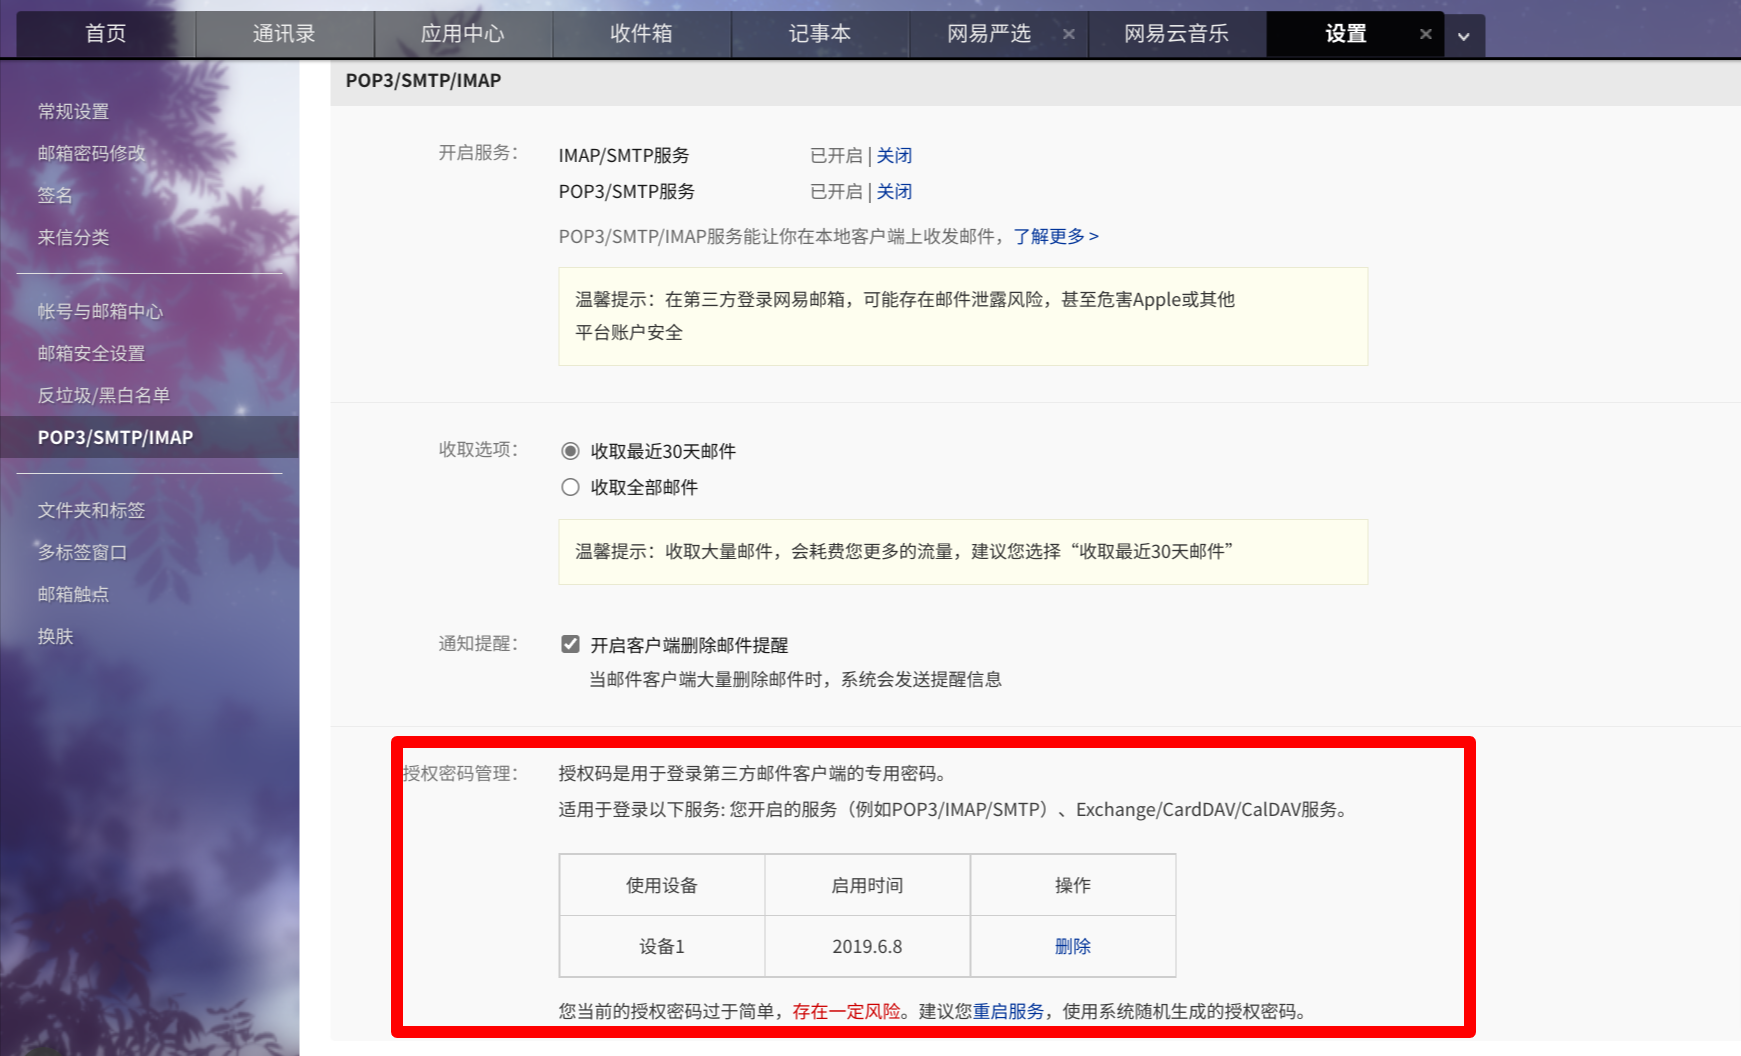Select the 收取最近30天邮件 radio option
This screenshot has height=1056, width=1741.
tap(570, 451)
